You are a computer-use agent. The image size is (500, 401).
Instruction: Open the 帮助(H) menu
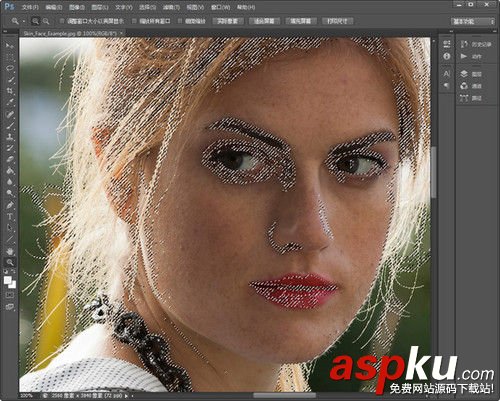(x=246, y=7)
